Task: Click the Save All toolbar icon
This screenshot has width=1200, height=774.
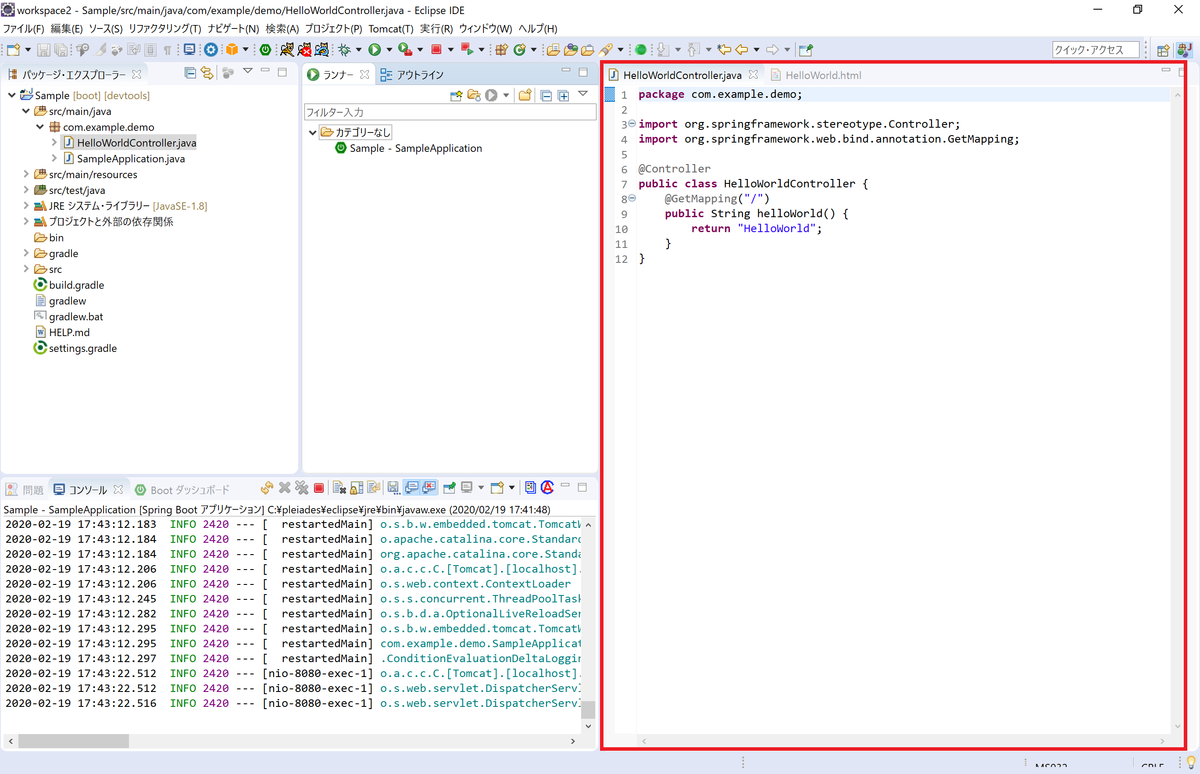Action: (x=61, y=49)
